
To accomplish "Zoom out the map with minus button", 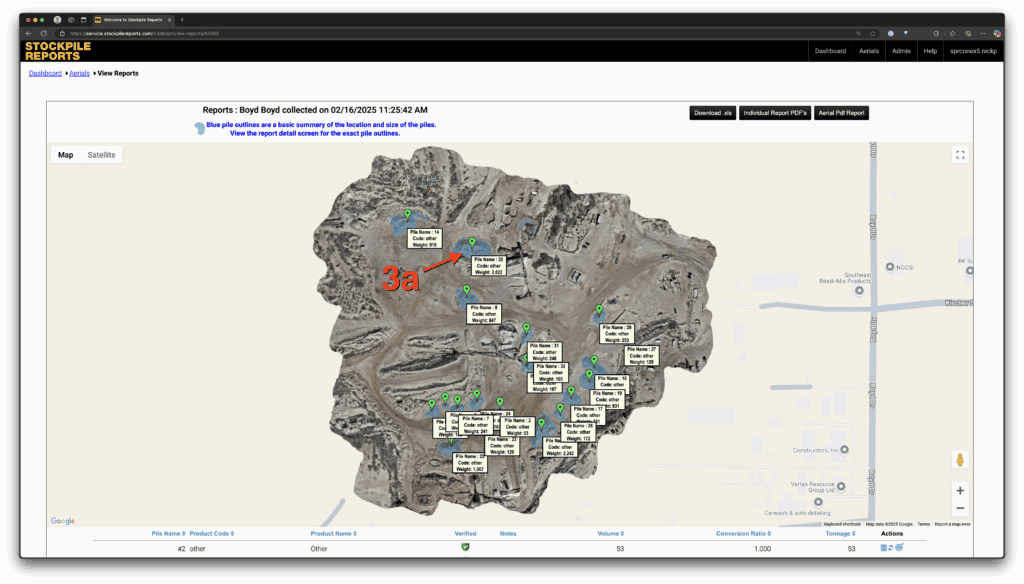I will 960,508.
